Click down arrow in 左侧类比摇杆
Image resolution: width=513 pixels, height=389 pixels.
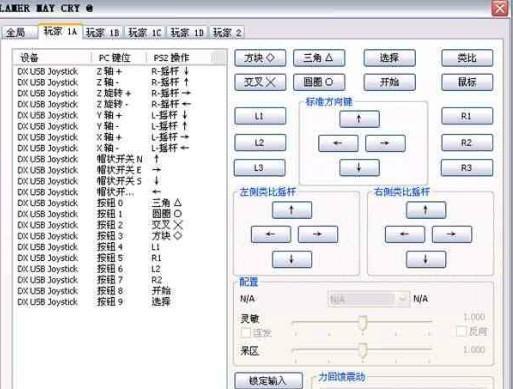292,259
